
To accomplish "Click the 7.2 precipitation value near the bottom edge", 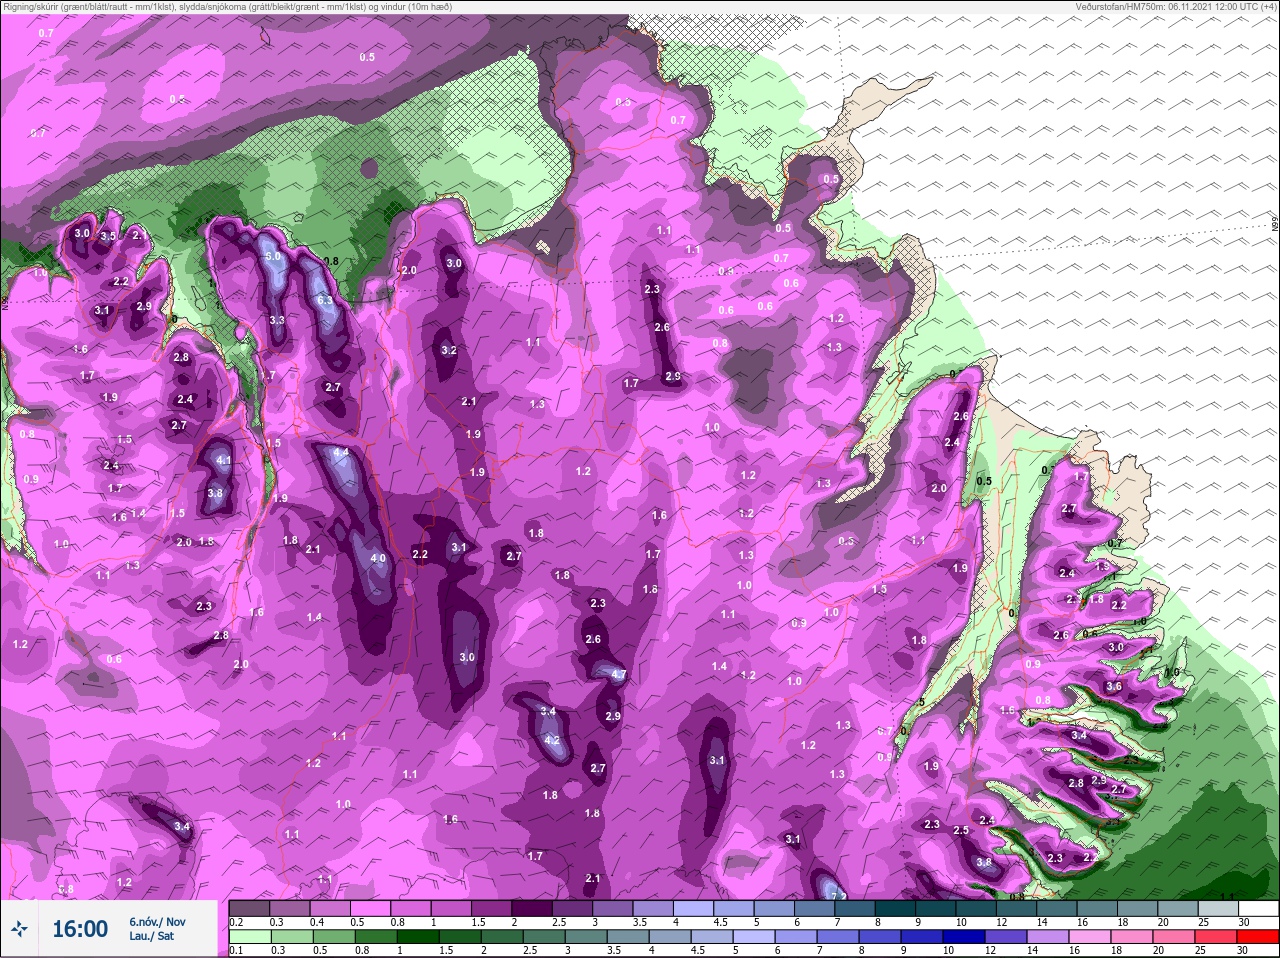I will coord(839,896).
